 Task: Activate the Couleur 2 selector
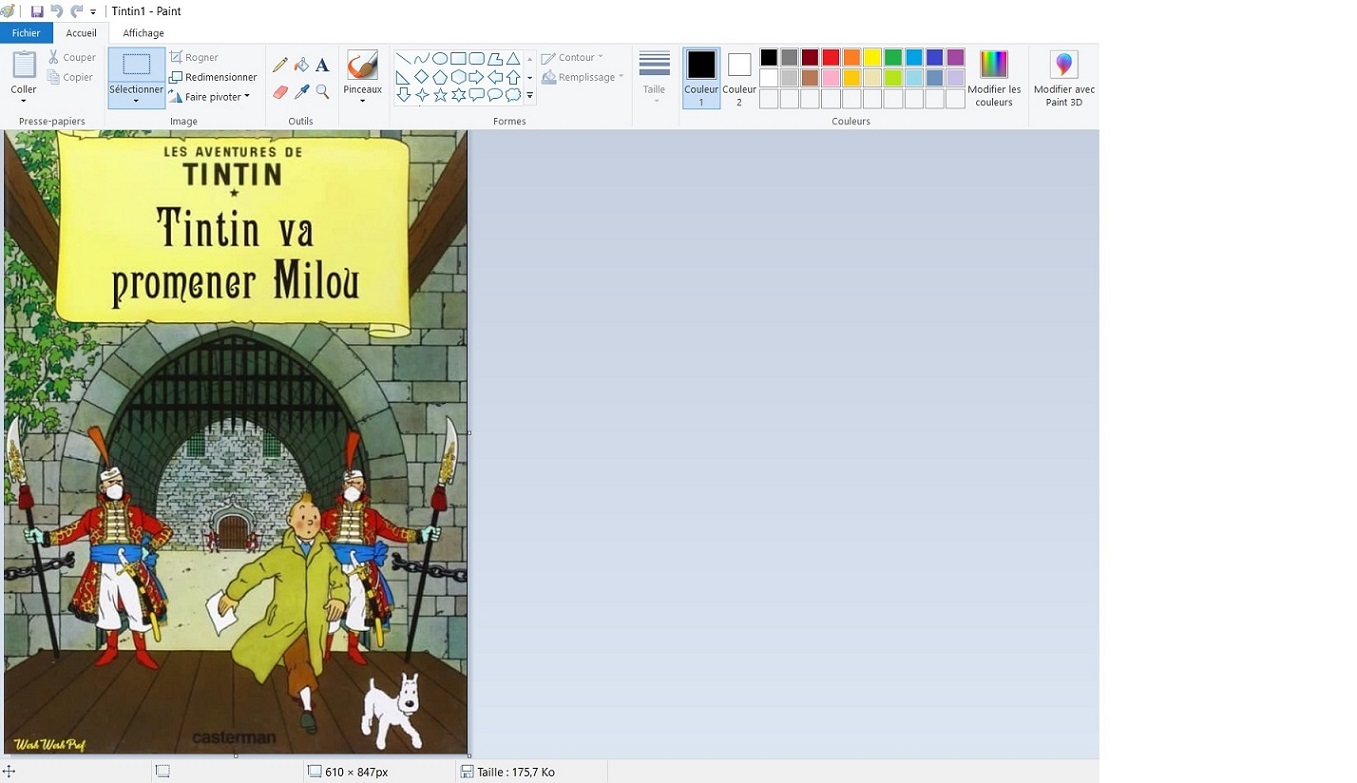click(x=739, y=77)
